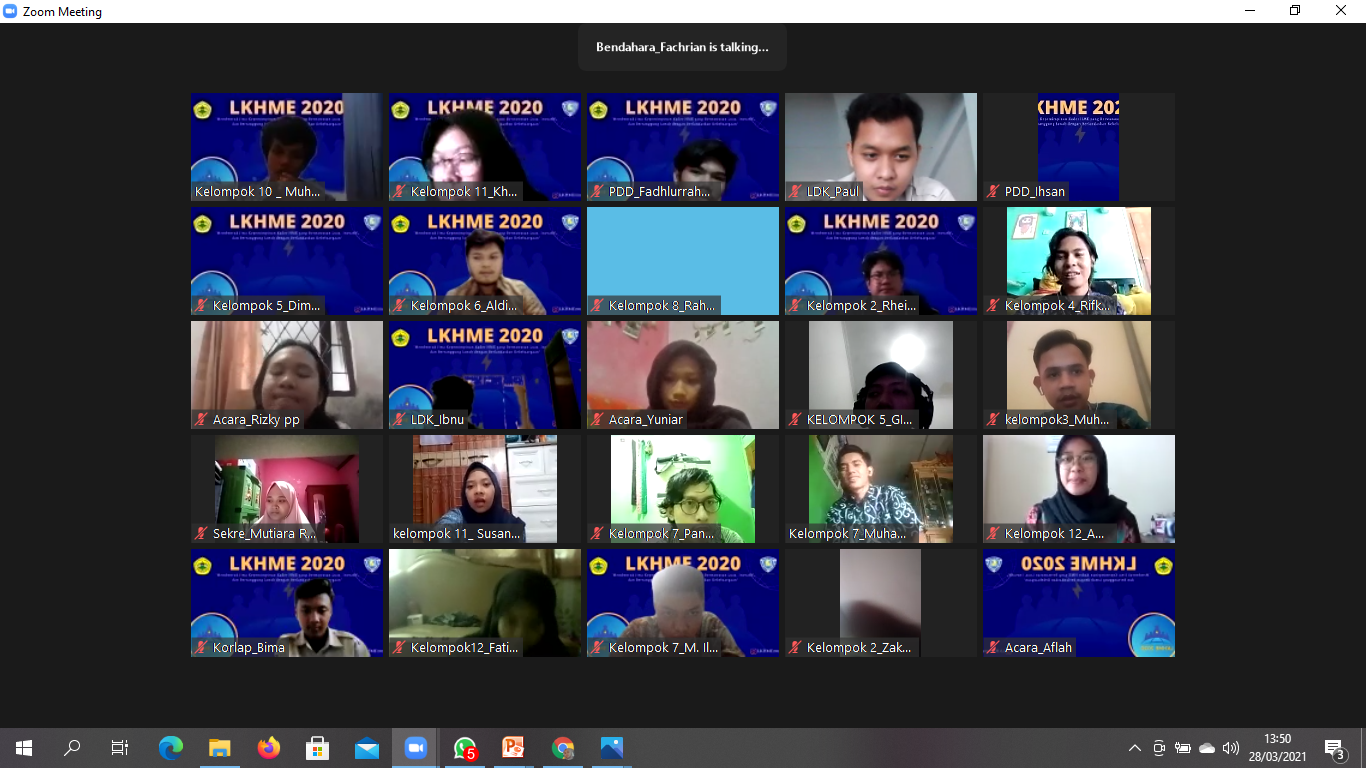The width and height of the screenshot is (1366, 768).
Task: Click the muted mic icon on LDK_Paul
Action: pos(796,192)
